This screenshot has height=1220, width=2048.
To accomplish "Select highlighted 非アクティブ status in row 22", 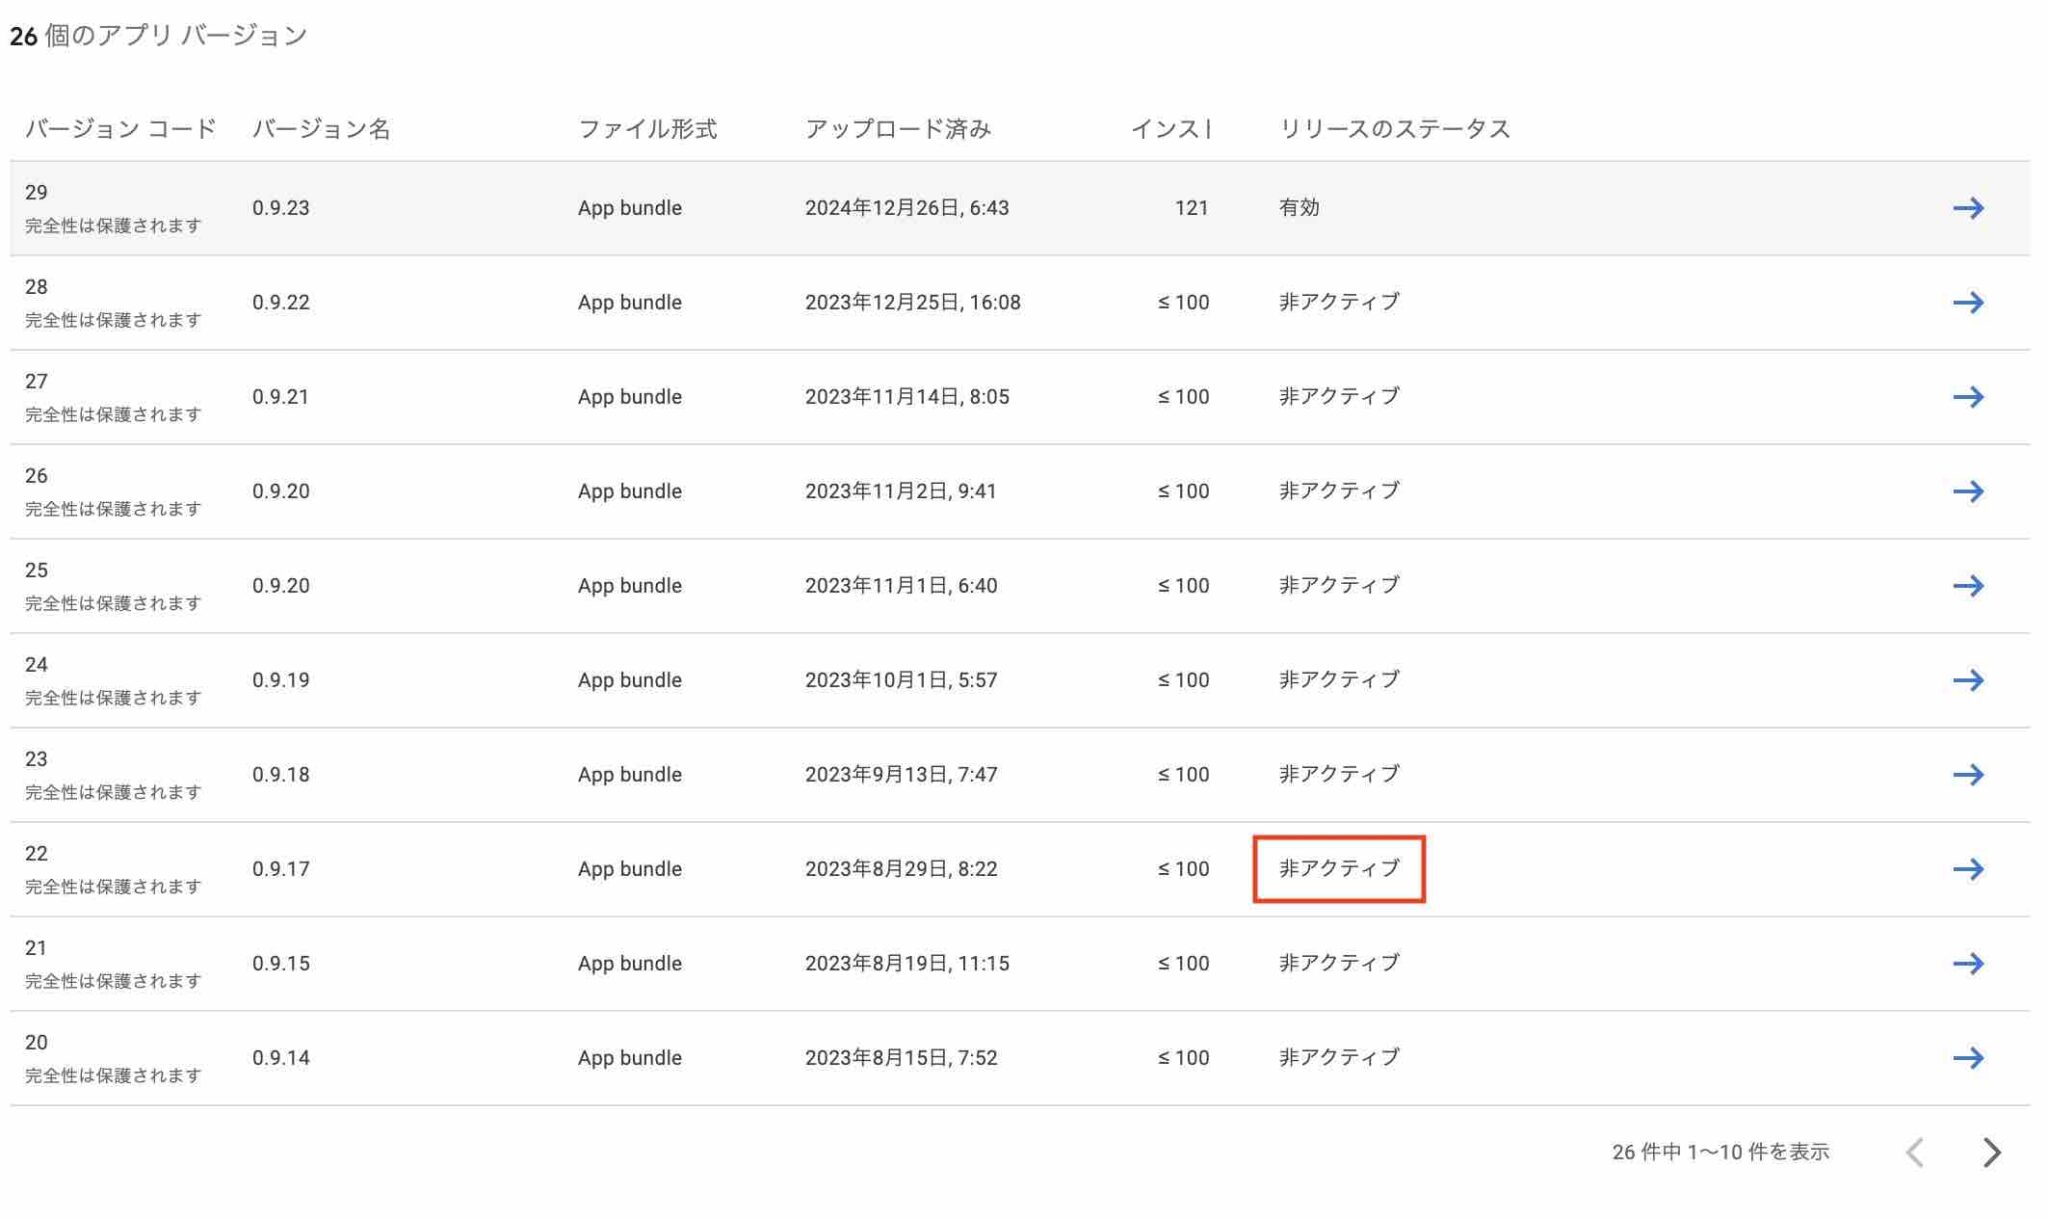I will 1338,869.
